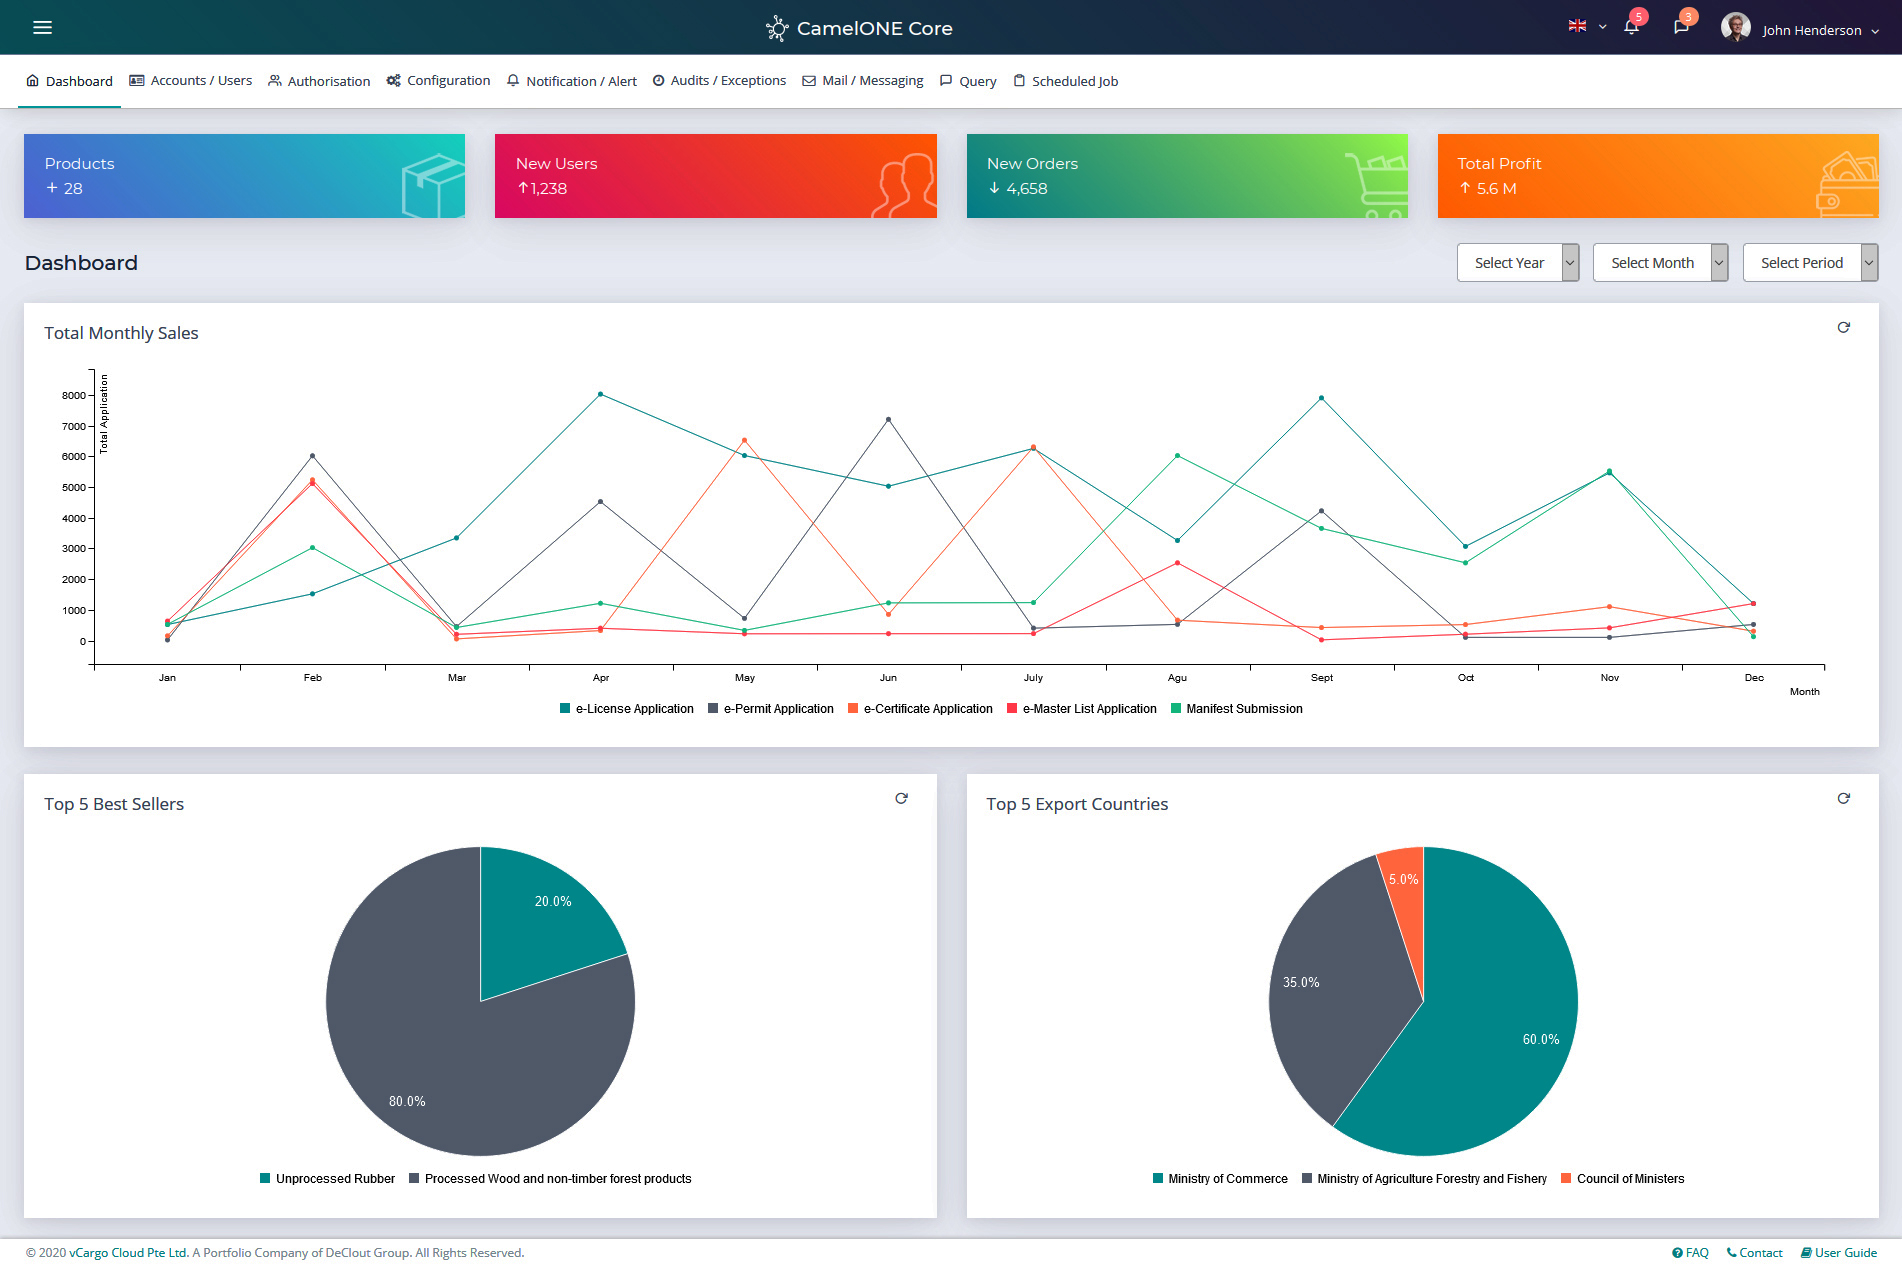Refresh the Total Monthly Sales chart

pyautogui.click(x=1843, y=328)
